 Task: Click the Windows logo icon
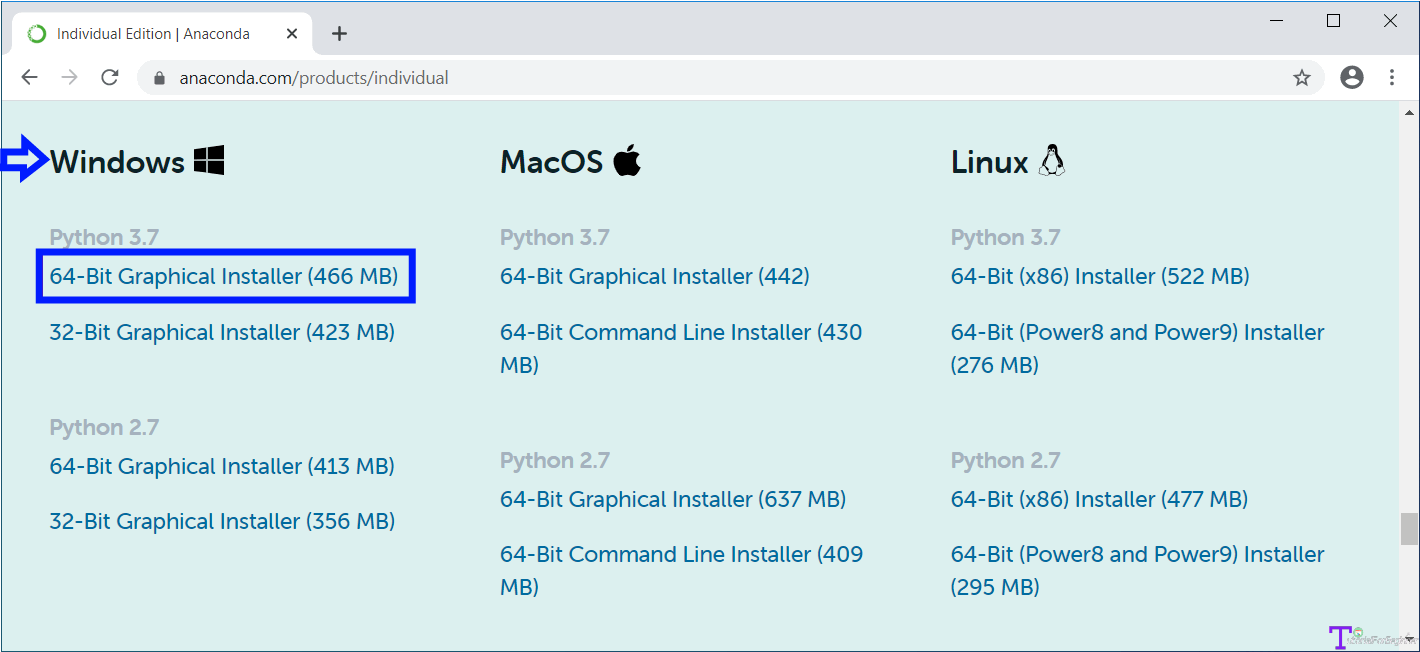[209, 160]
